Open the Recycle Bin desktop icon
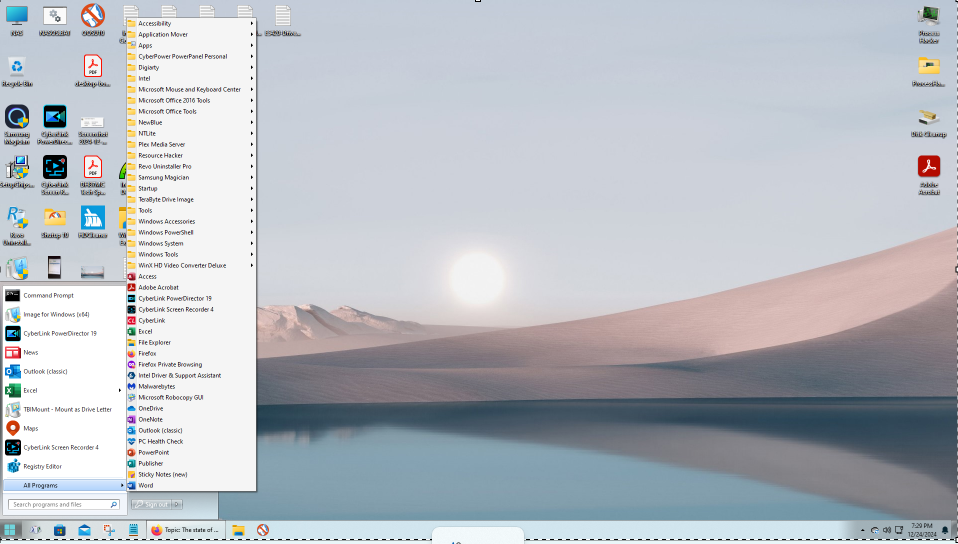The image size is (958, 544). pyautogui.click(x=17, y=72)
